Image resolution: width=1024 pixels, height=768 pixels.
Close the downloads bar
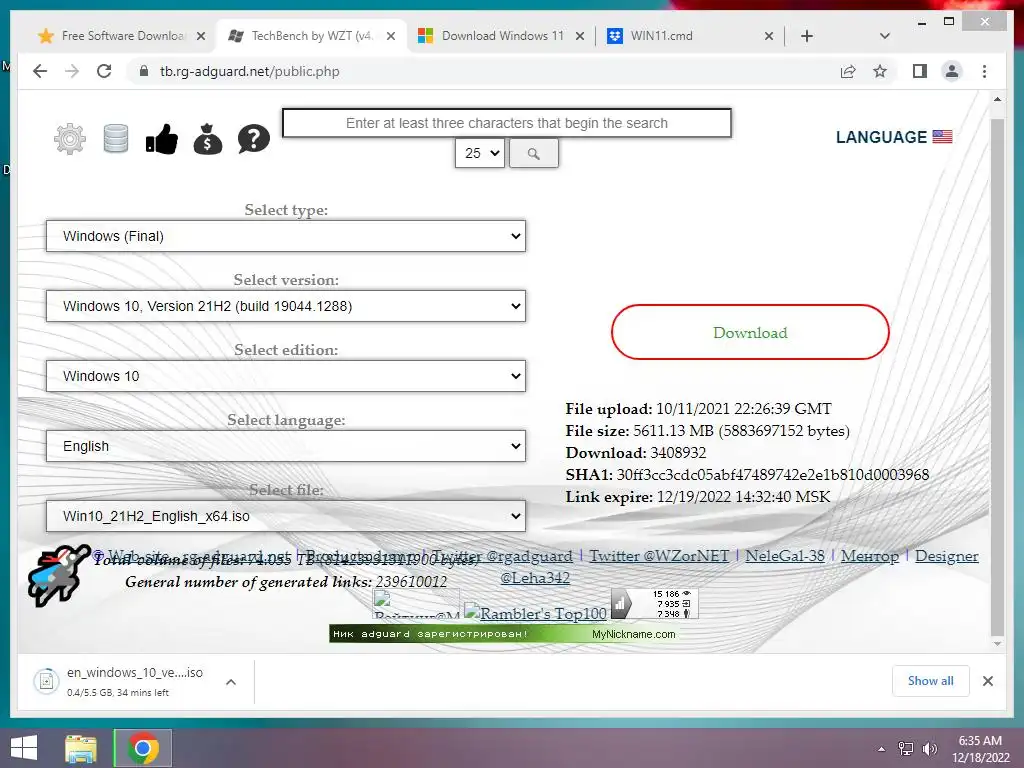coord(987,681)
